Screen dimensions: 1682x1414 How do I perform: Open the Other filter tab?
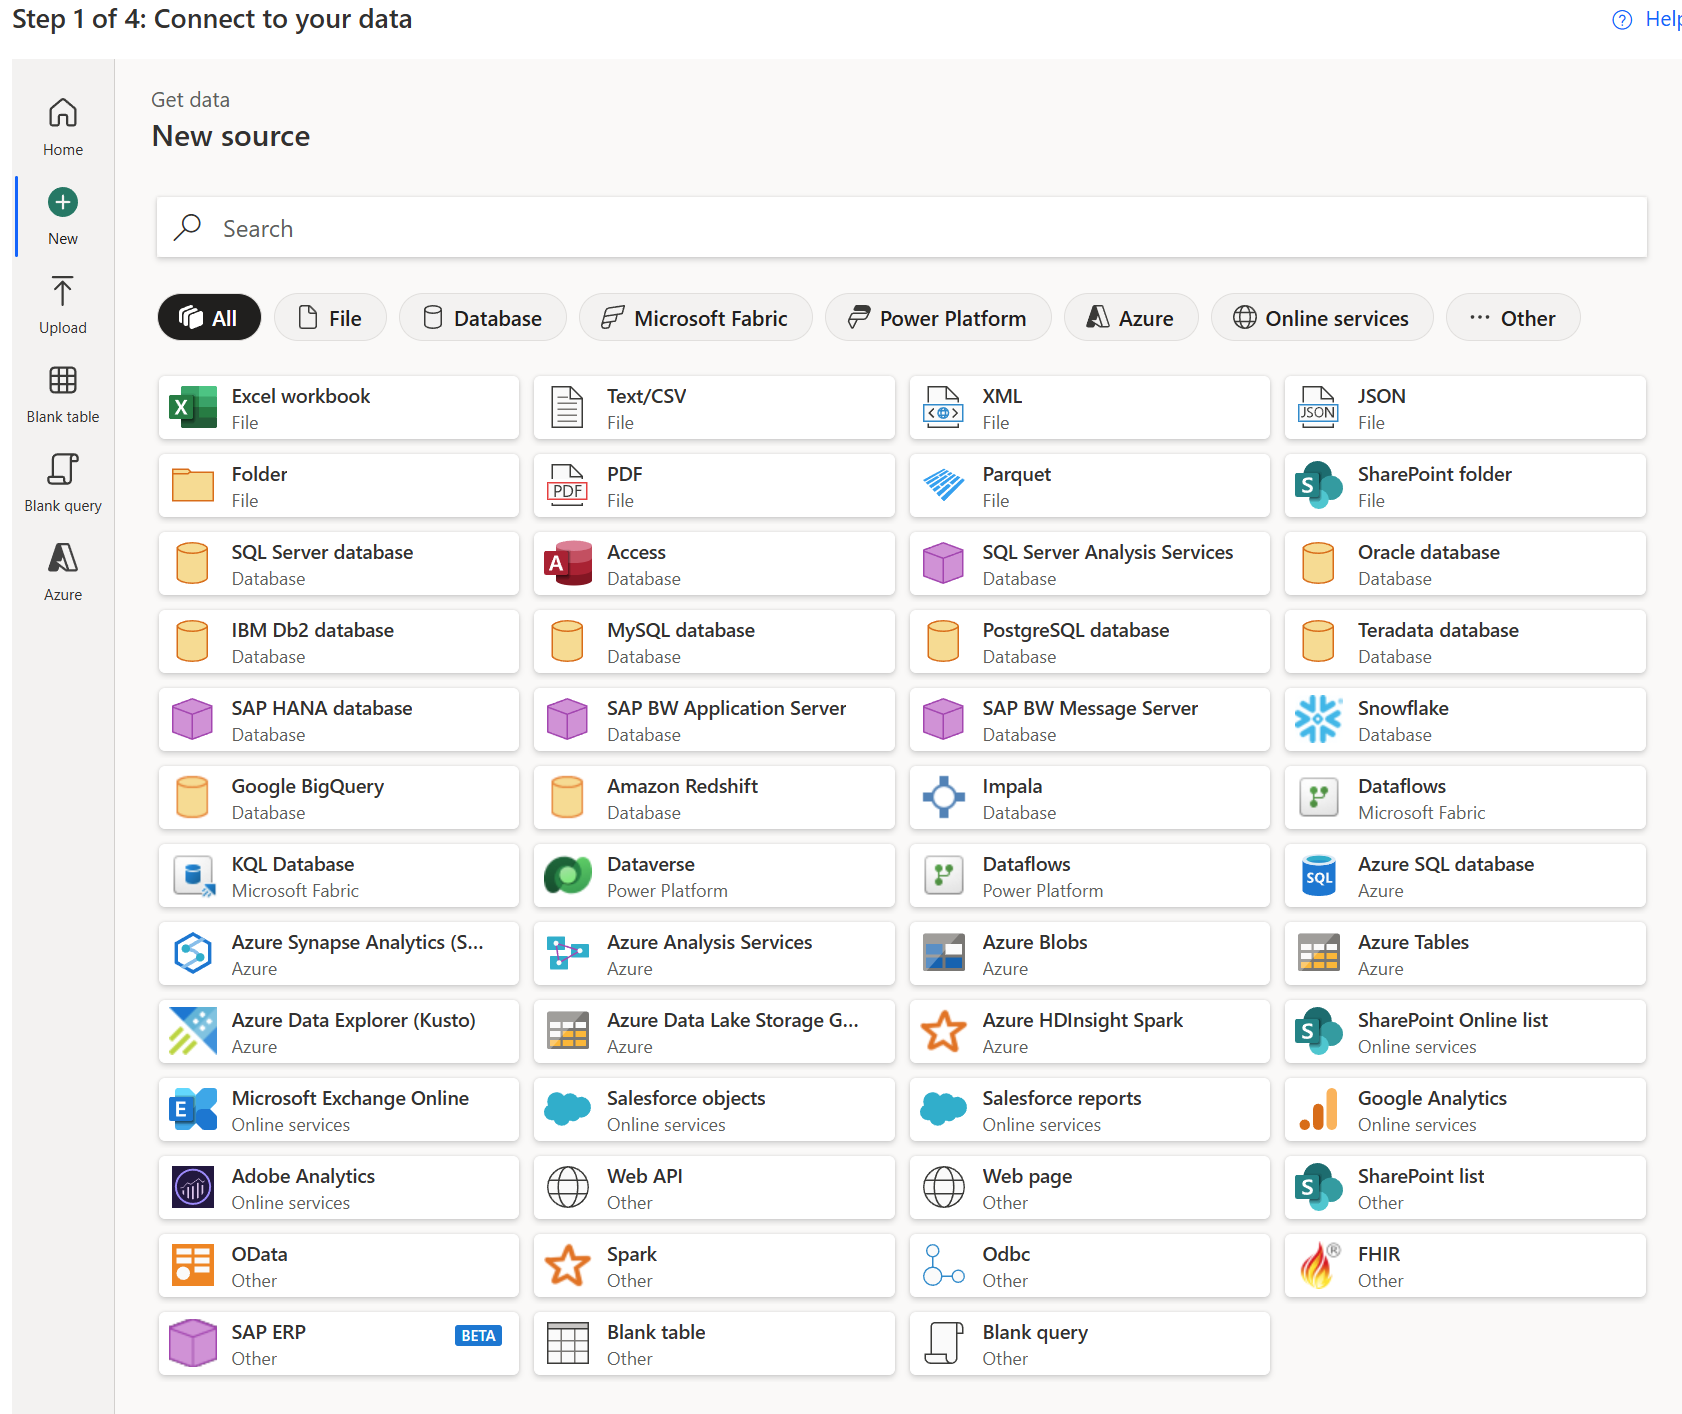coord(1513,318)
